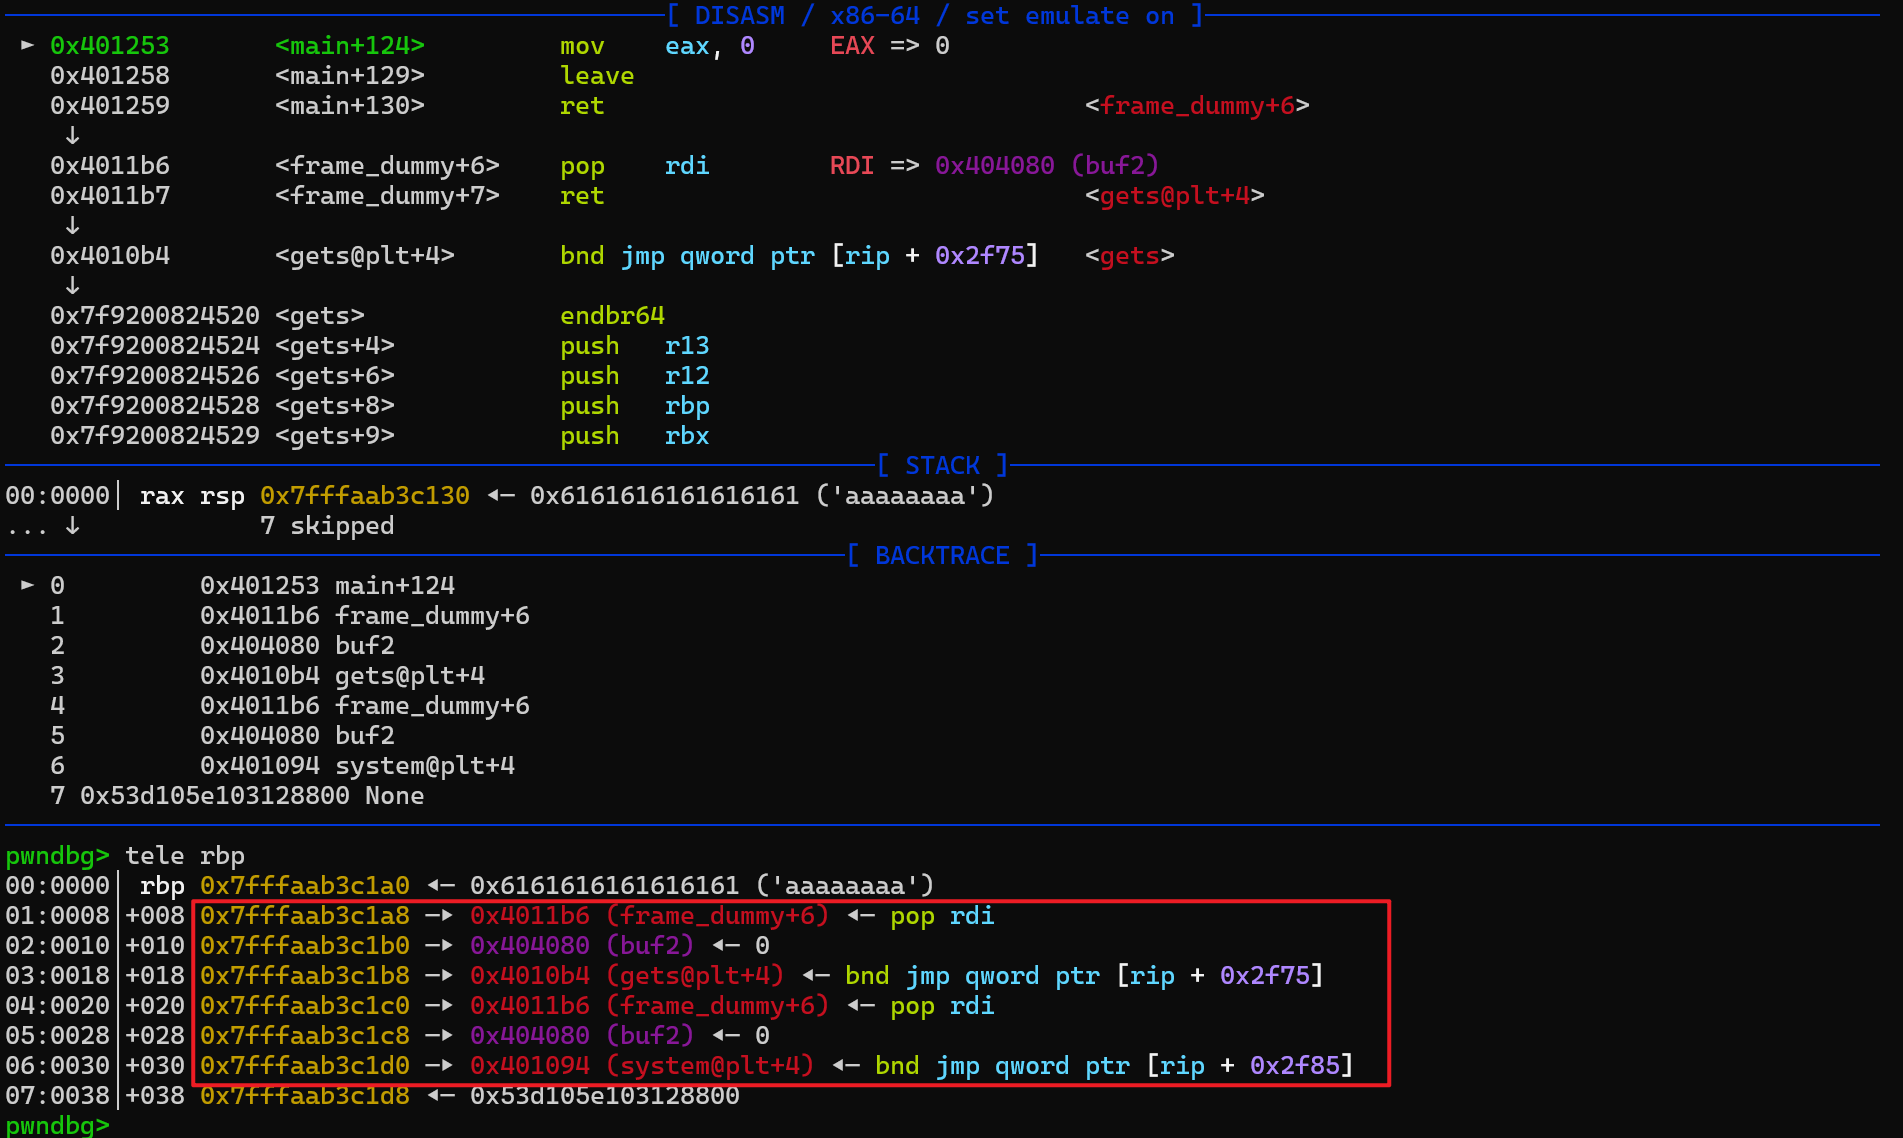Click the down arrow below the gets@plt+4 address
The height and width of the screenshot is (1138, 1903).
[72, 285]
